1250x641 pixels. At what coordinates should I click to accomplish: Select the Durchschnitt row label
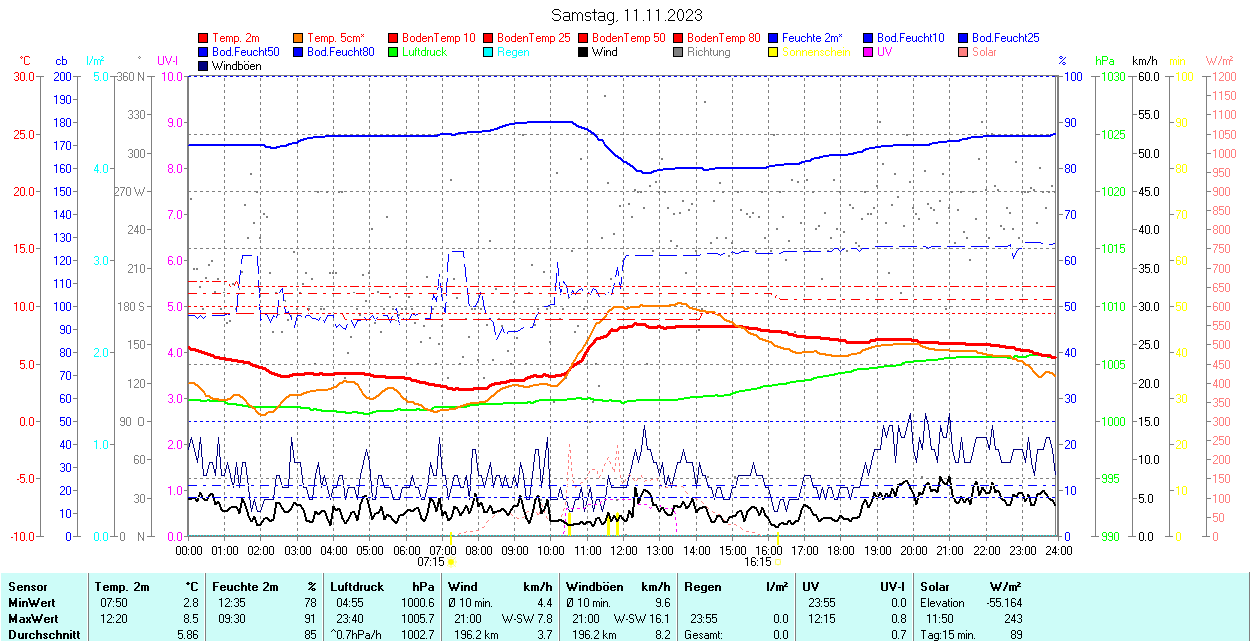40,635
